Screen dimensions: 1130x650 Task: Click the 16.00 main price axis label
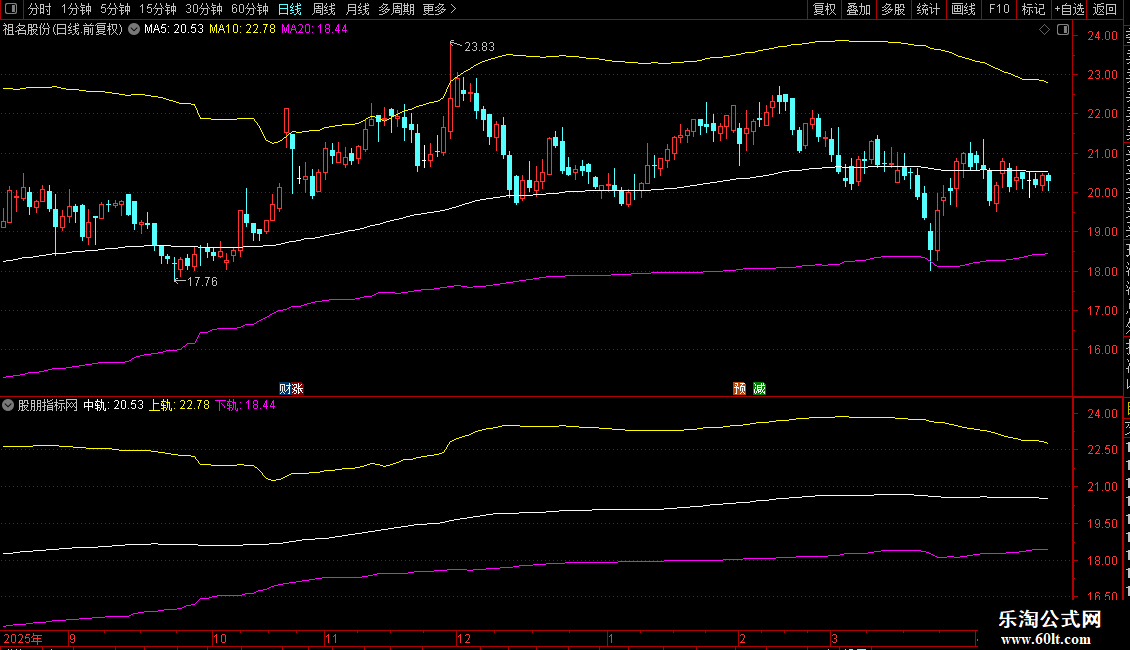(x=1102, y=350)
